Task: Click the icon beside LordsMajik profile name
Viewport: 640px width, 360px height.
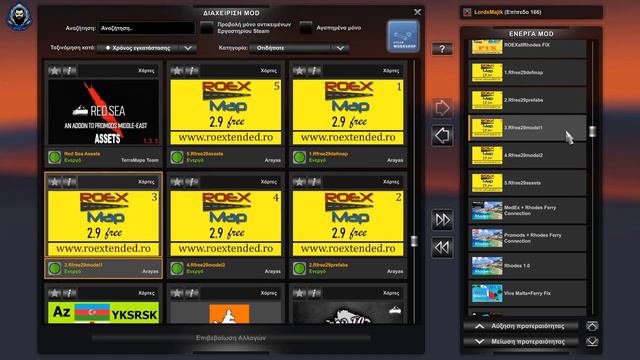Action: click(x=467, y=12)
